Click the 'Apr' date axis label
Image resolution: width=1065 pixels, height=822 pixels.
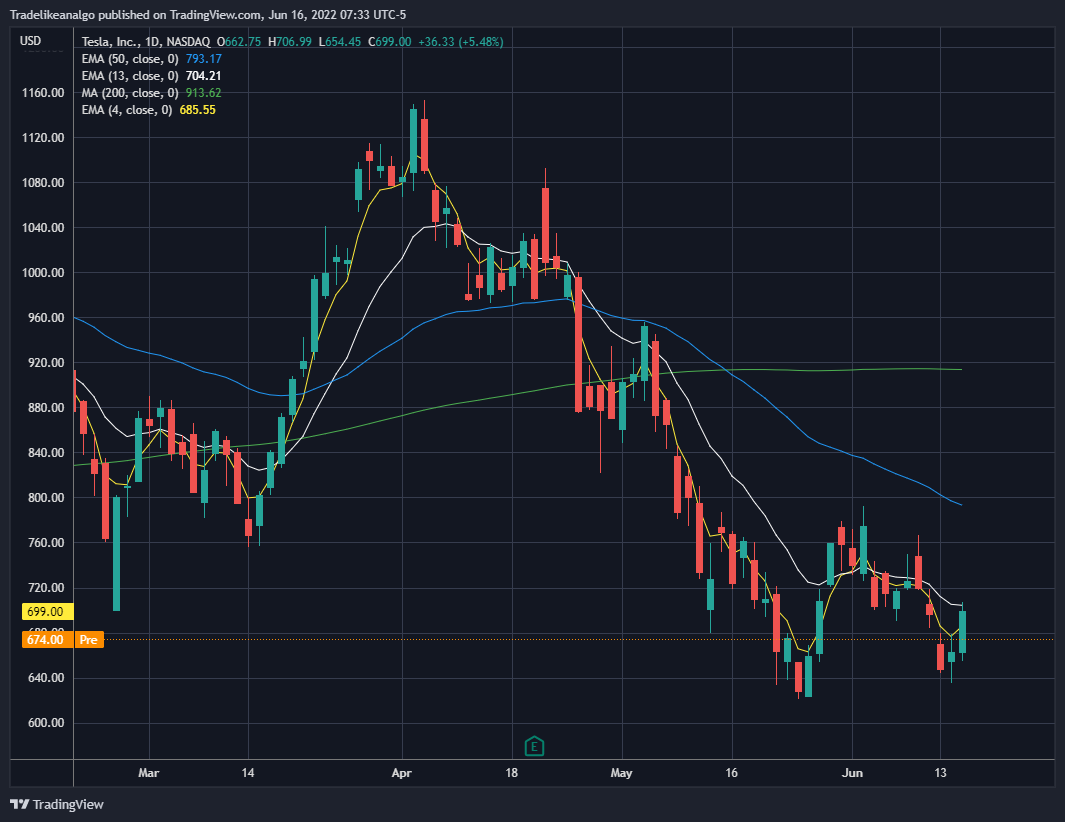click(402, 773)
